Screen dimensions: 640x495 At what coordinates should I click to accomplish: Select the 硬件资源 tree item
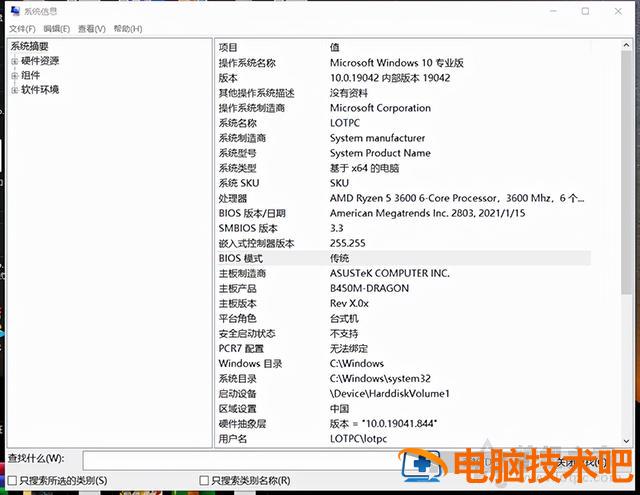[40, 61]
